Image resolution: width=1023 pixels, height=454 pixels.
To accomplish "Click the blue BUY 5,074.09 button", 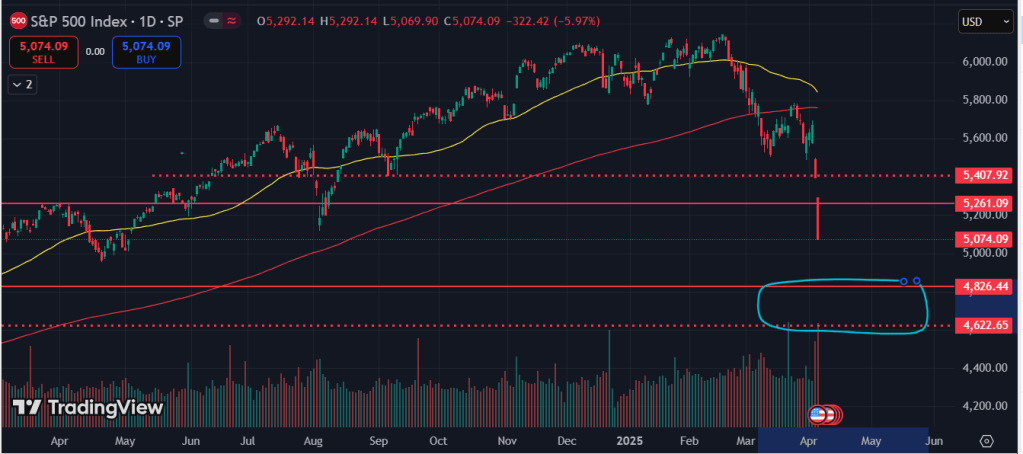I will pos(146,52).
